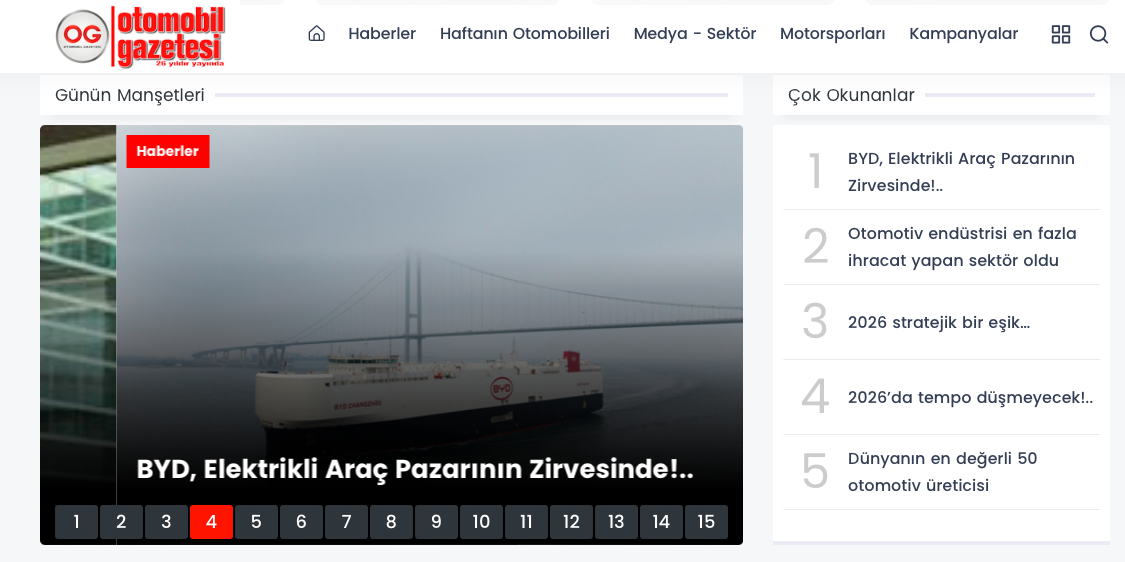1125x562 pixels.
Task: Open the grid menu icon
Action: (1060, 34)
